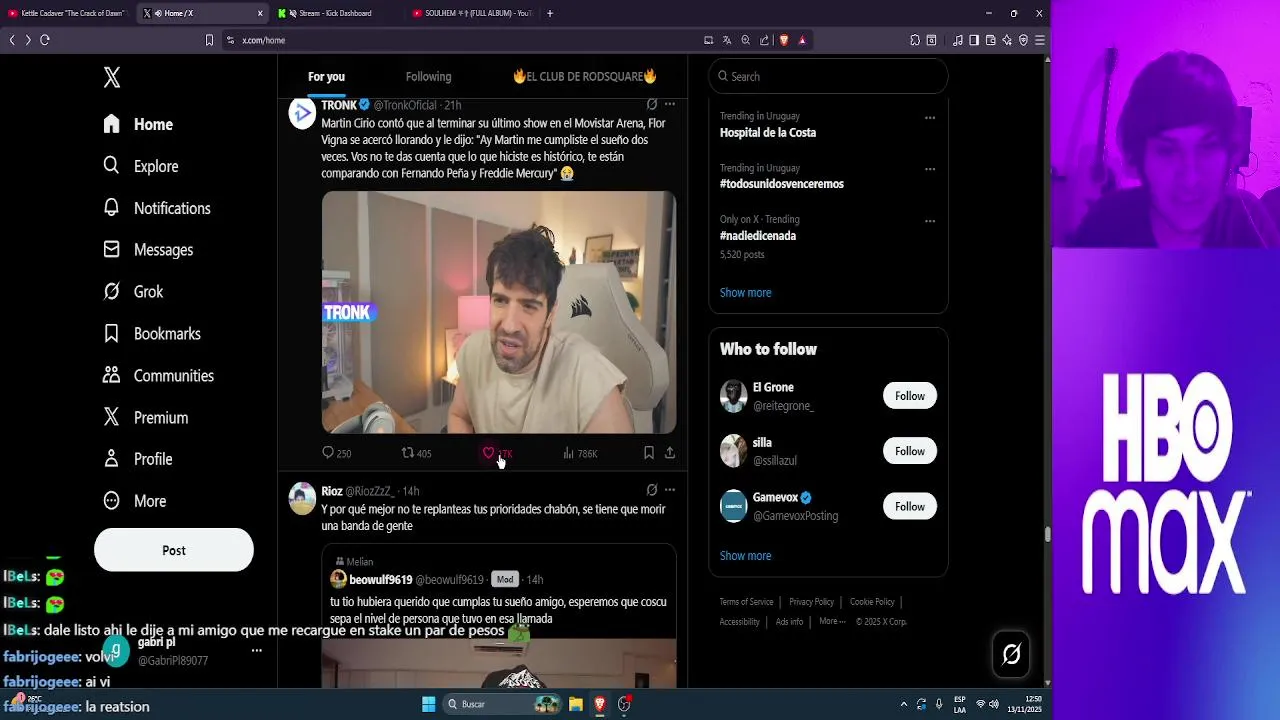Open Notifications in the sidebar
The image size is (1280, 720).
(x=157, y=208)
